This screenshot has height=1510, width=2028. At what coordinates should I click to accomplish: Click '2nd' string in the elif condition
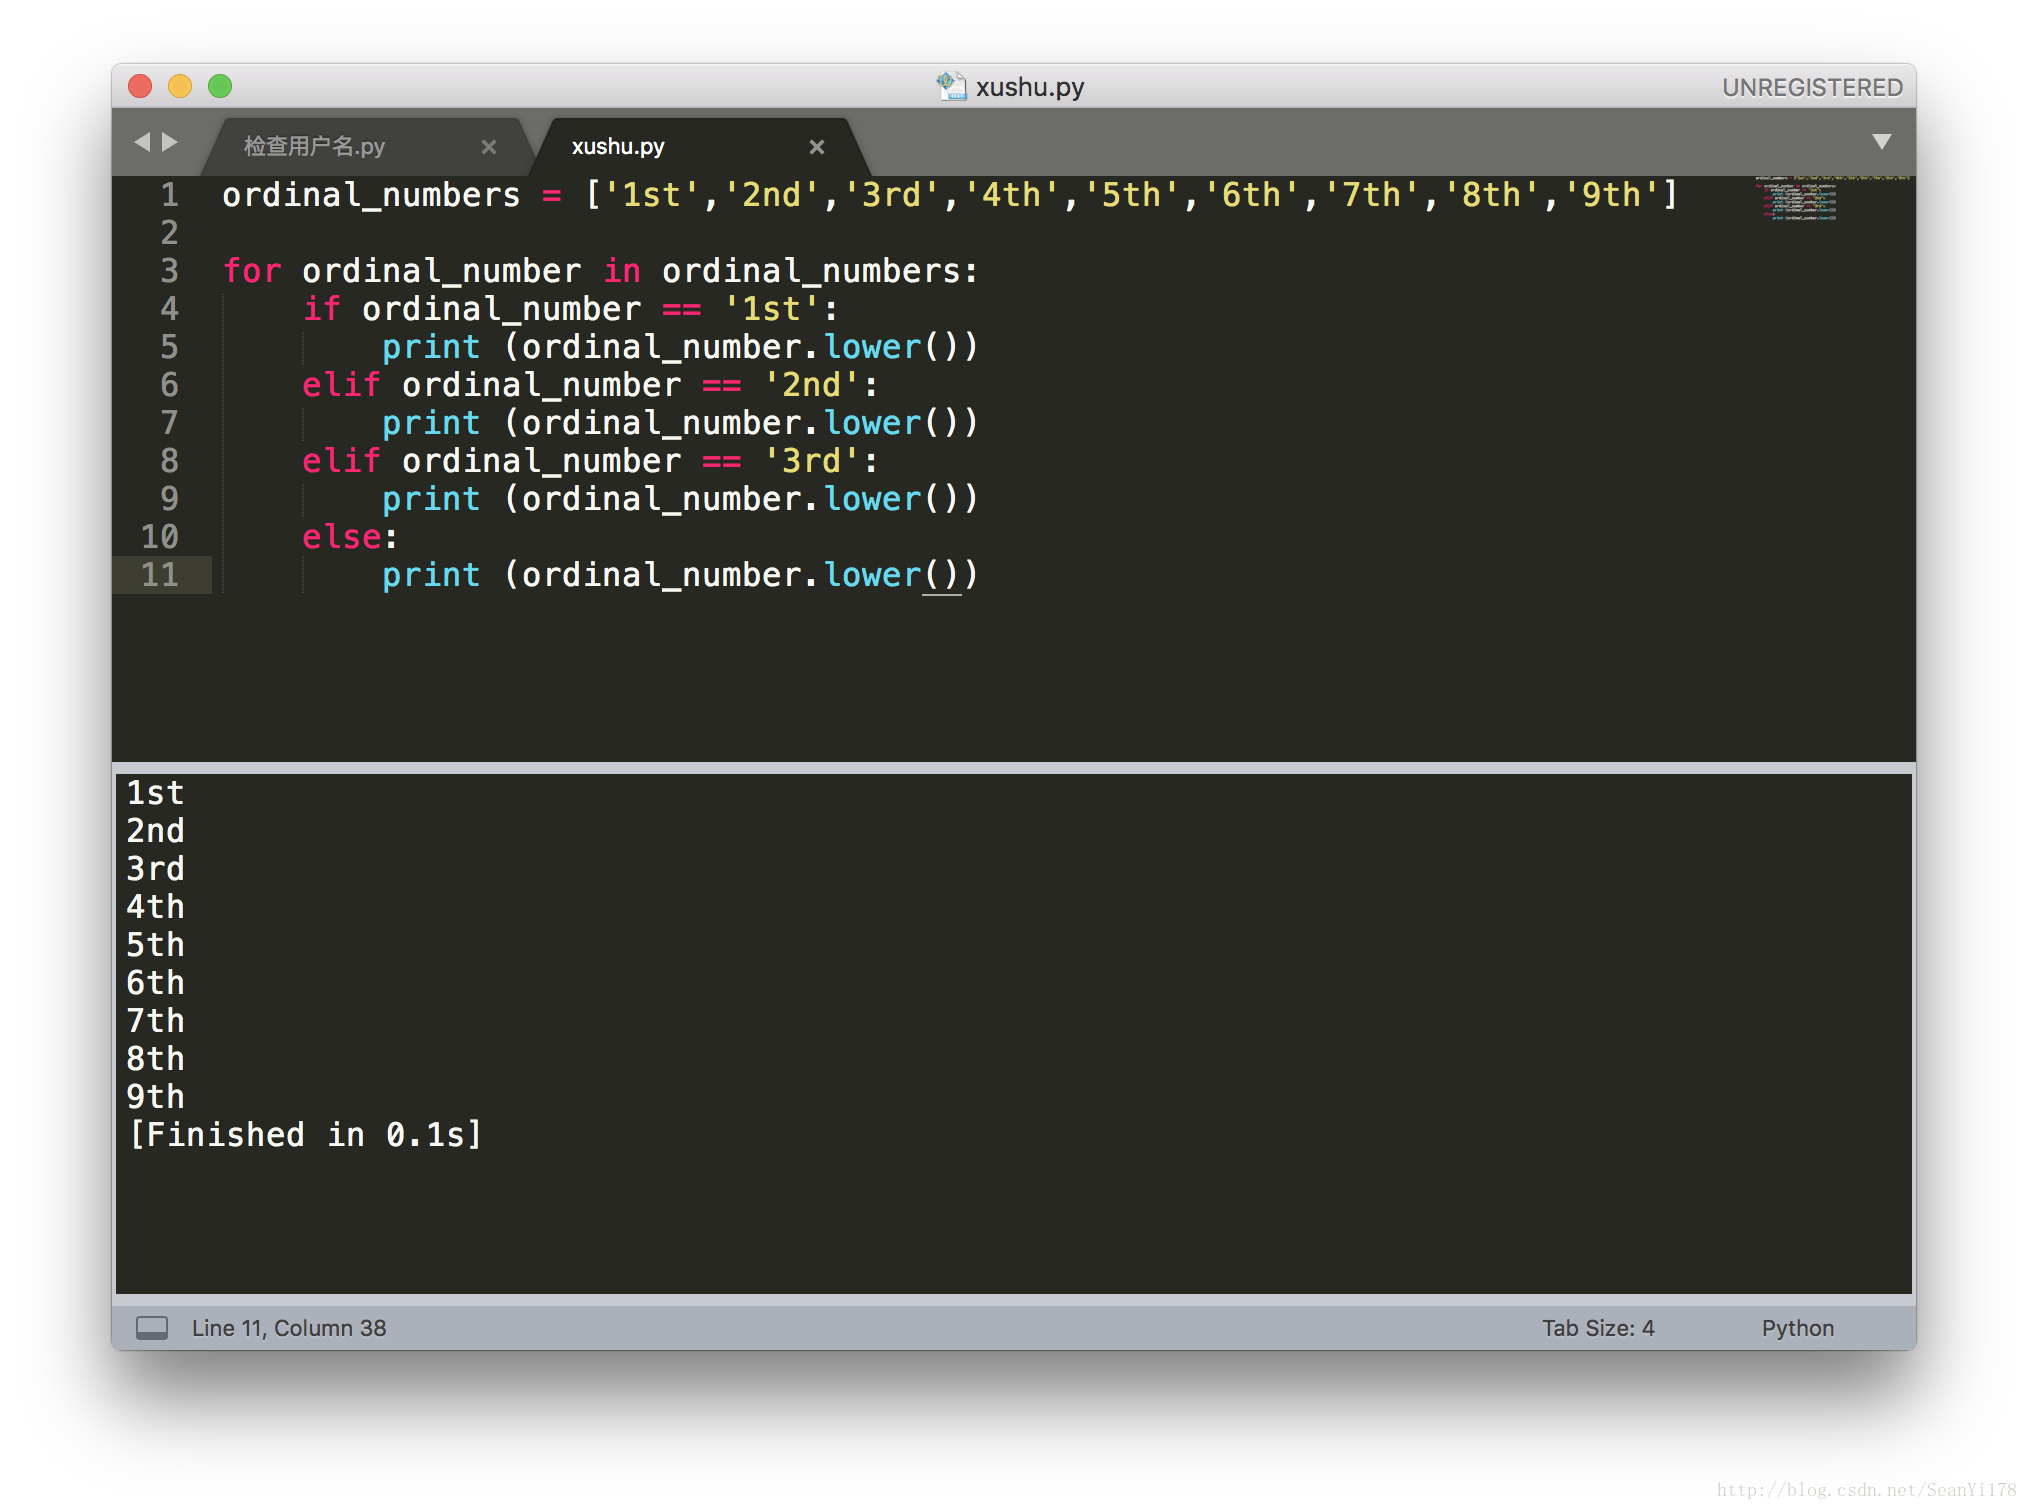coord(811,384)
